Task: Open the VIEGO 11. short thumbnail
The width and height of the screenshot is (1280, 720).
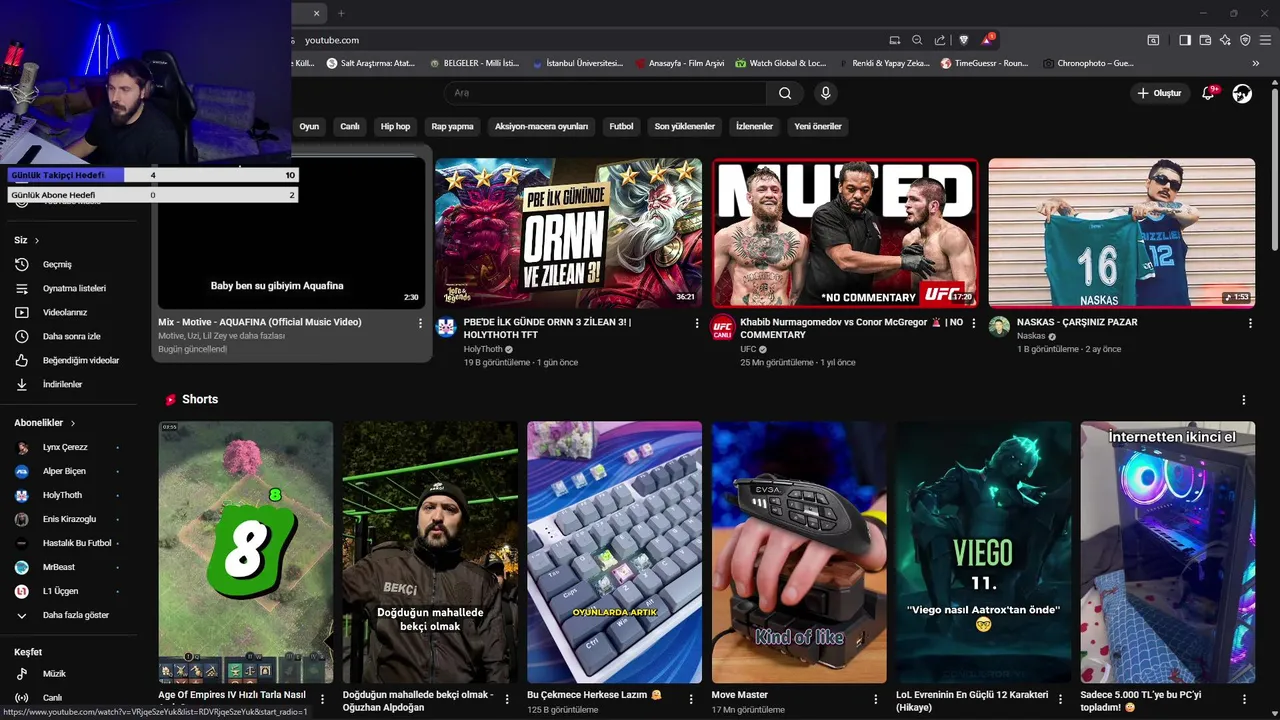Action: [x=983, y=552]
